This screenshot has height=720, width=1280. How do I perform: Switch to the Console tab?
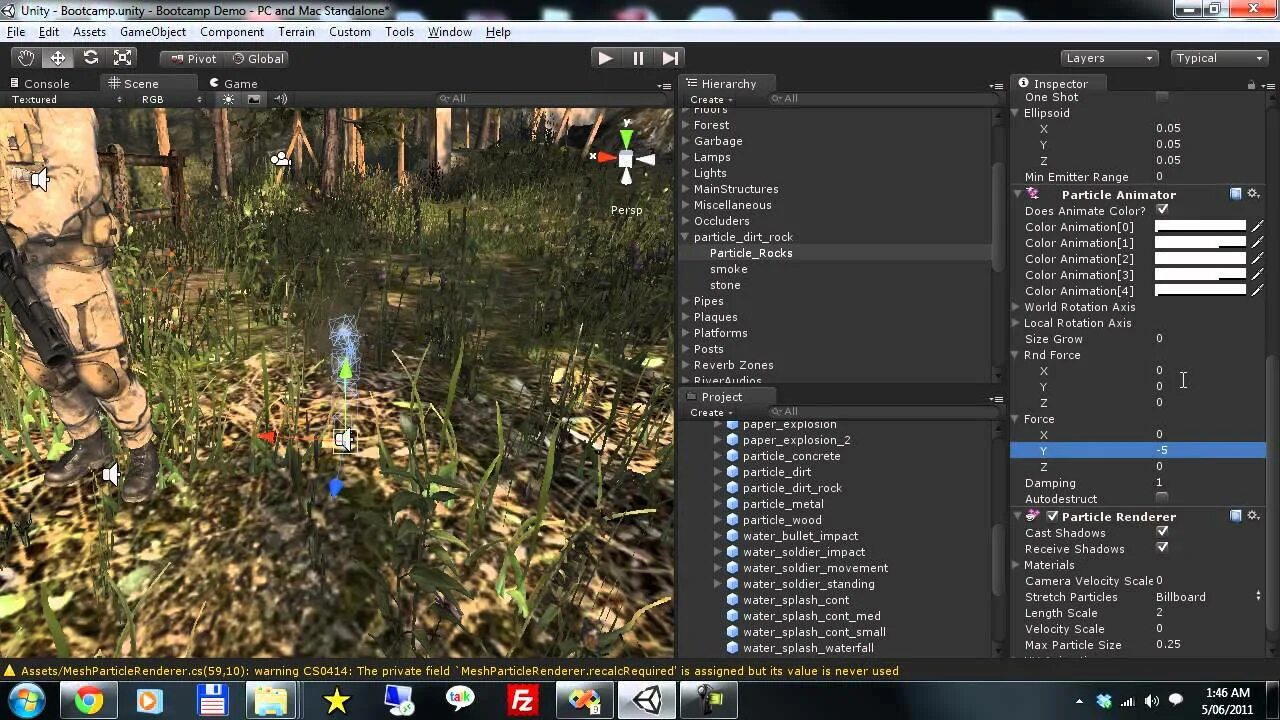tap(40, 84)
